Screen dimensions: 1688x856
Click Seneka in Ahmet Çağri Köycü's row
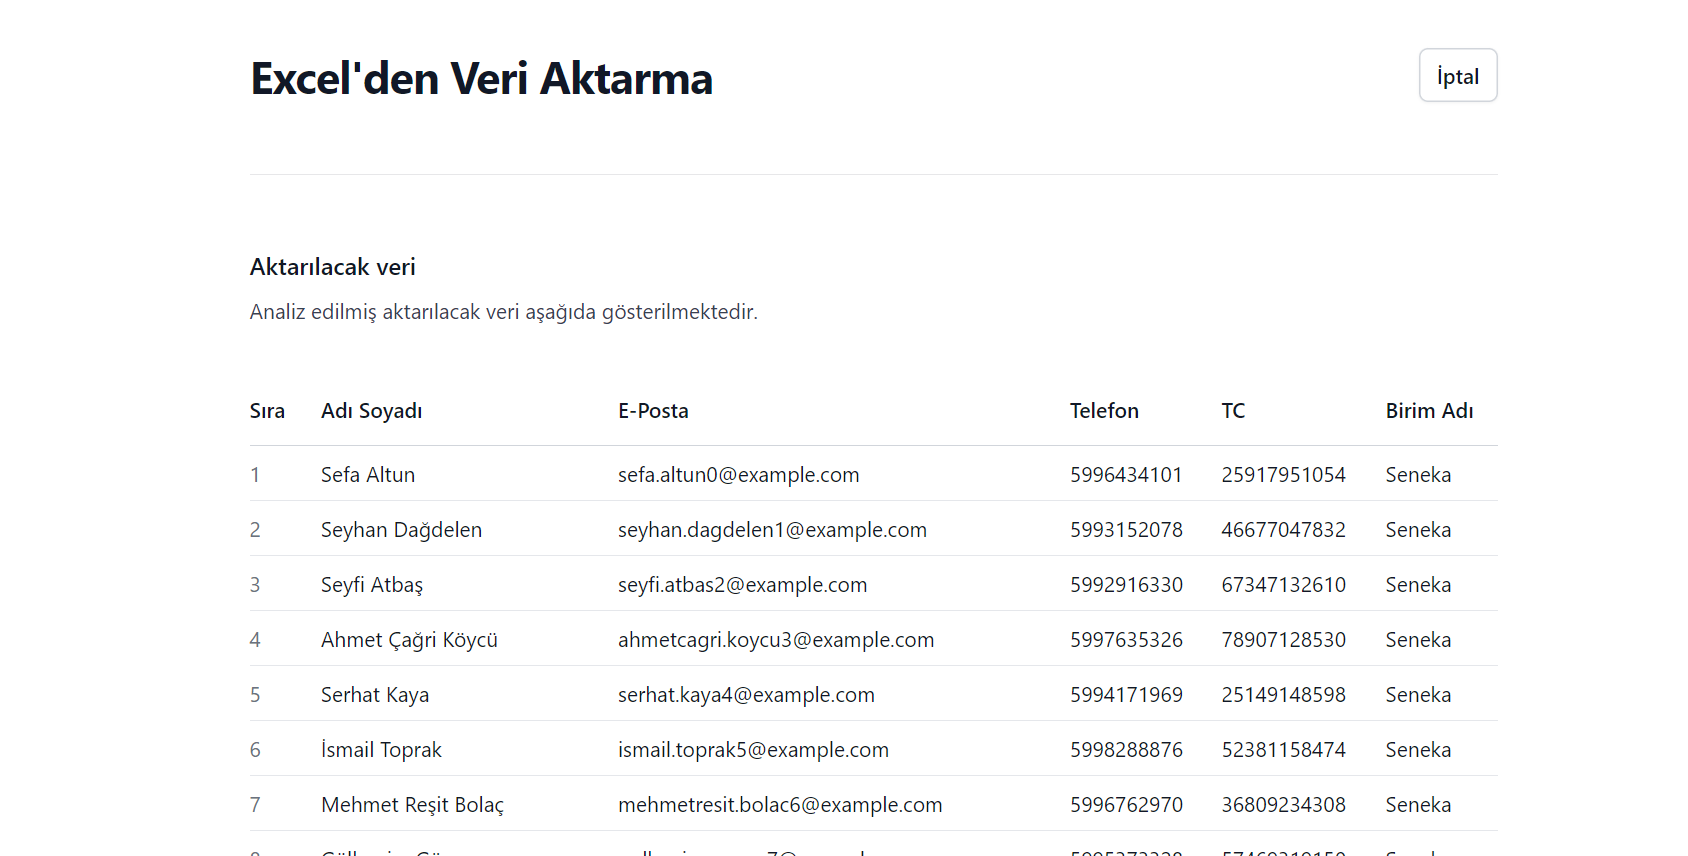point(1418,640)
